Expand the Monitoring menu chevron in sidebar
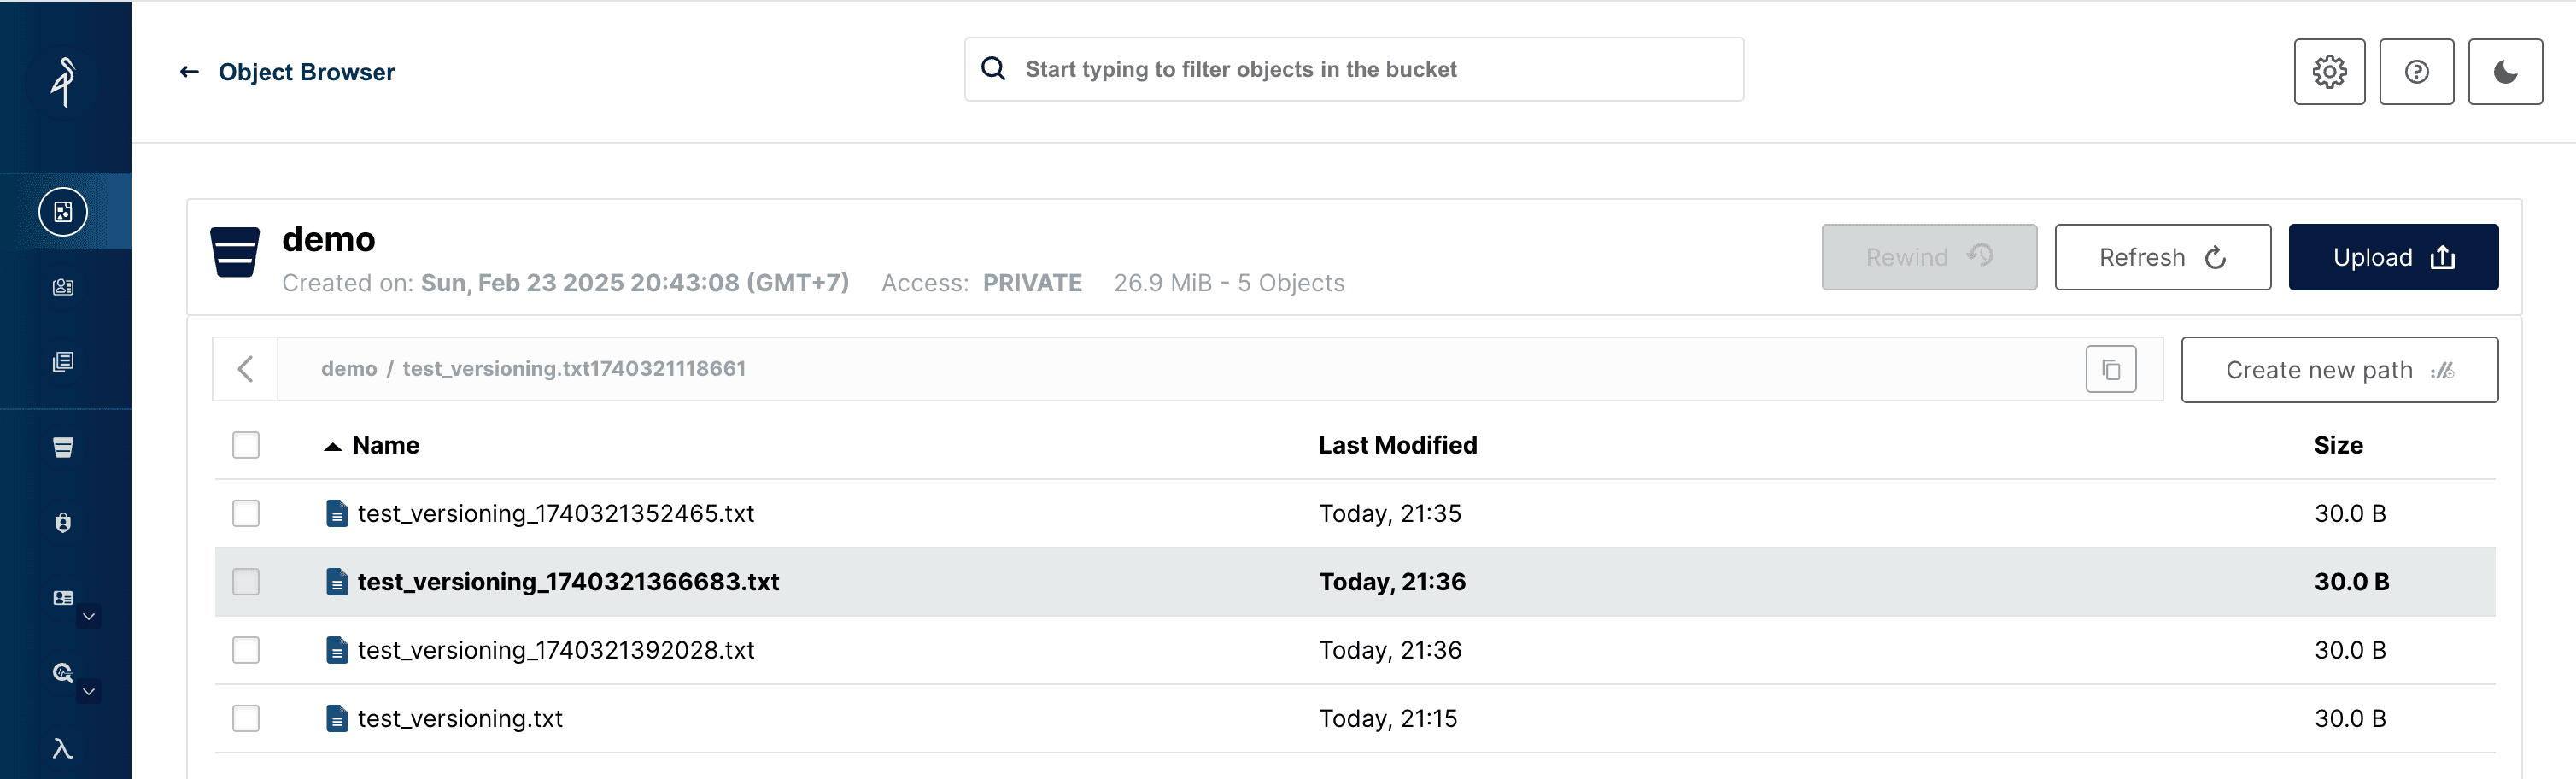Image resolution: width=2576 pixels, height=779 pixels. (x=89, y=691)
